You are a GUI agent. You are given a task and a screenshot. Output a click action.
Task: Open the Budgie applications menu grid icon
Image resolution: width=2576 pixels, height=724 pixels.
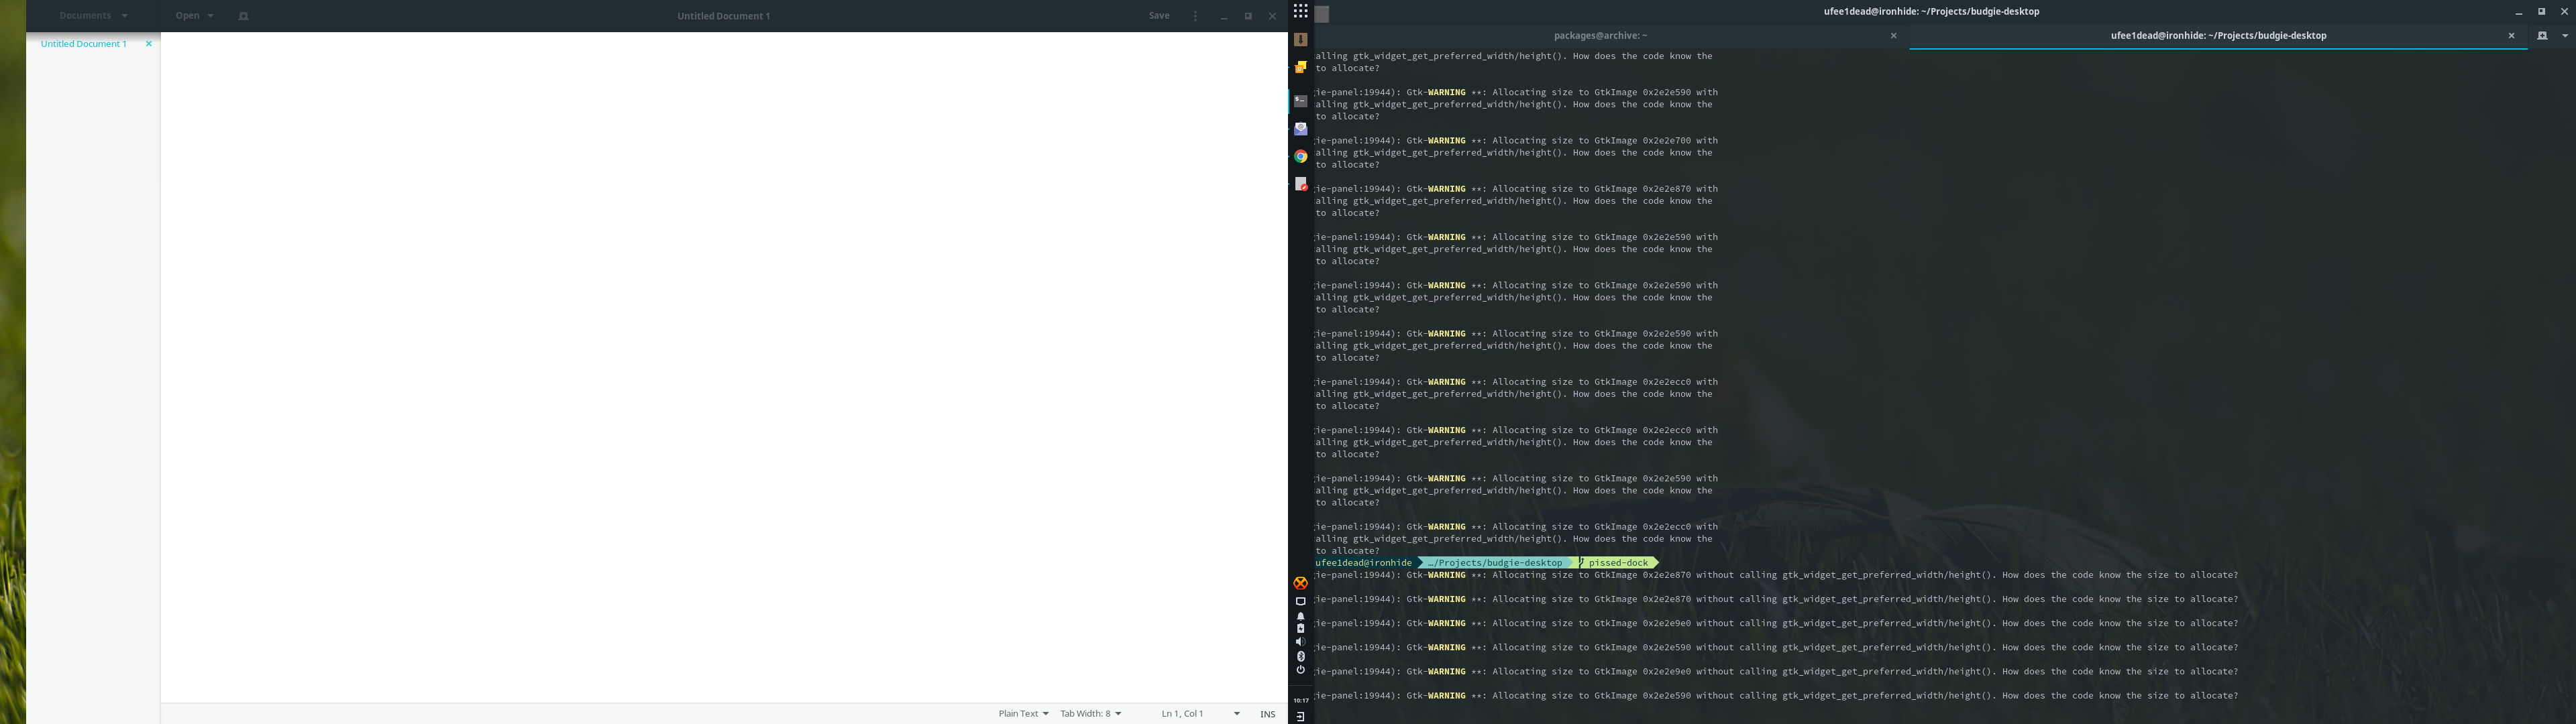click(x=1300, y=11)
